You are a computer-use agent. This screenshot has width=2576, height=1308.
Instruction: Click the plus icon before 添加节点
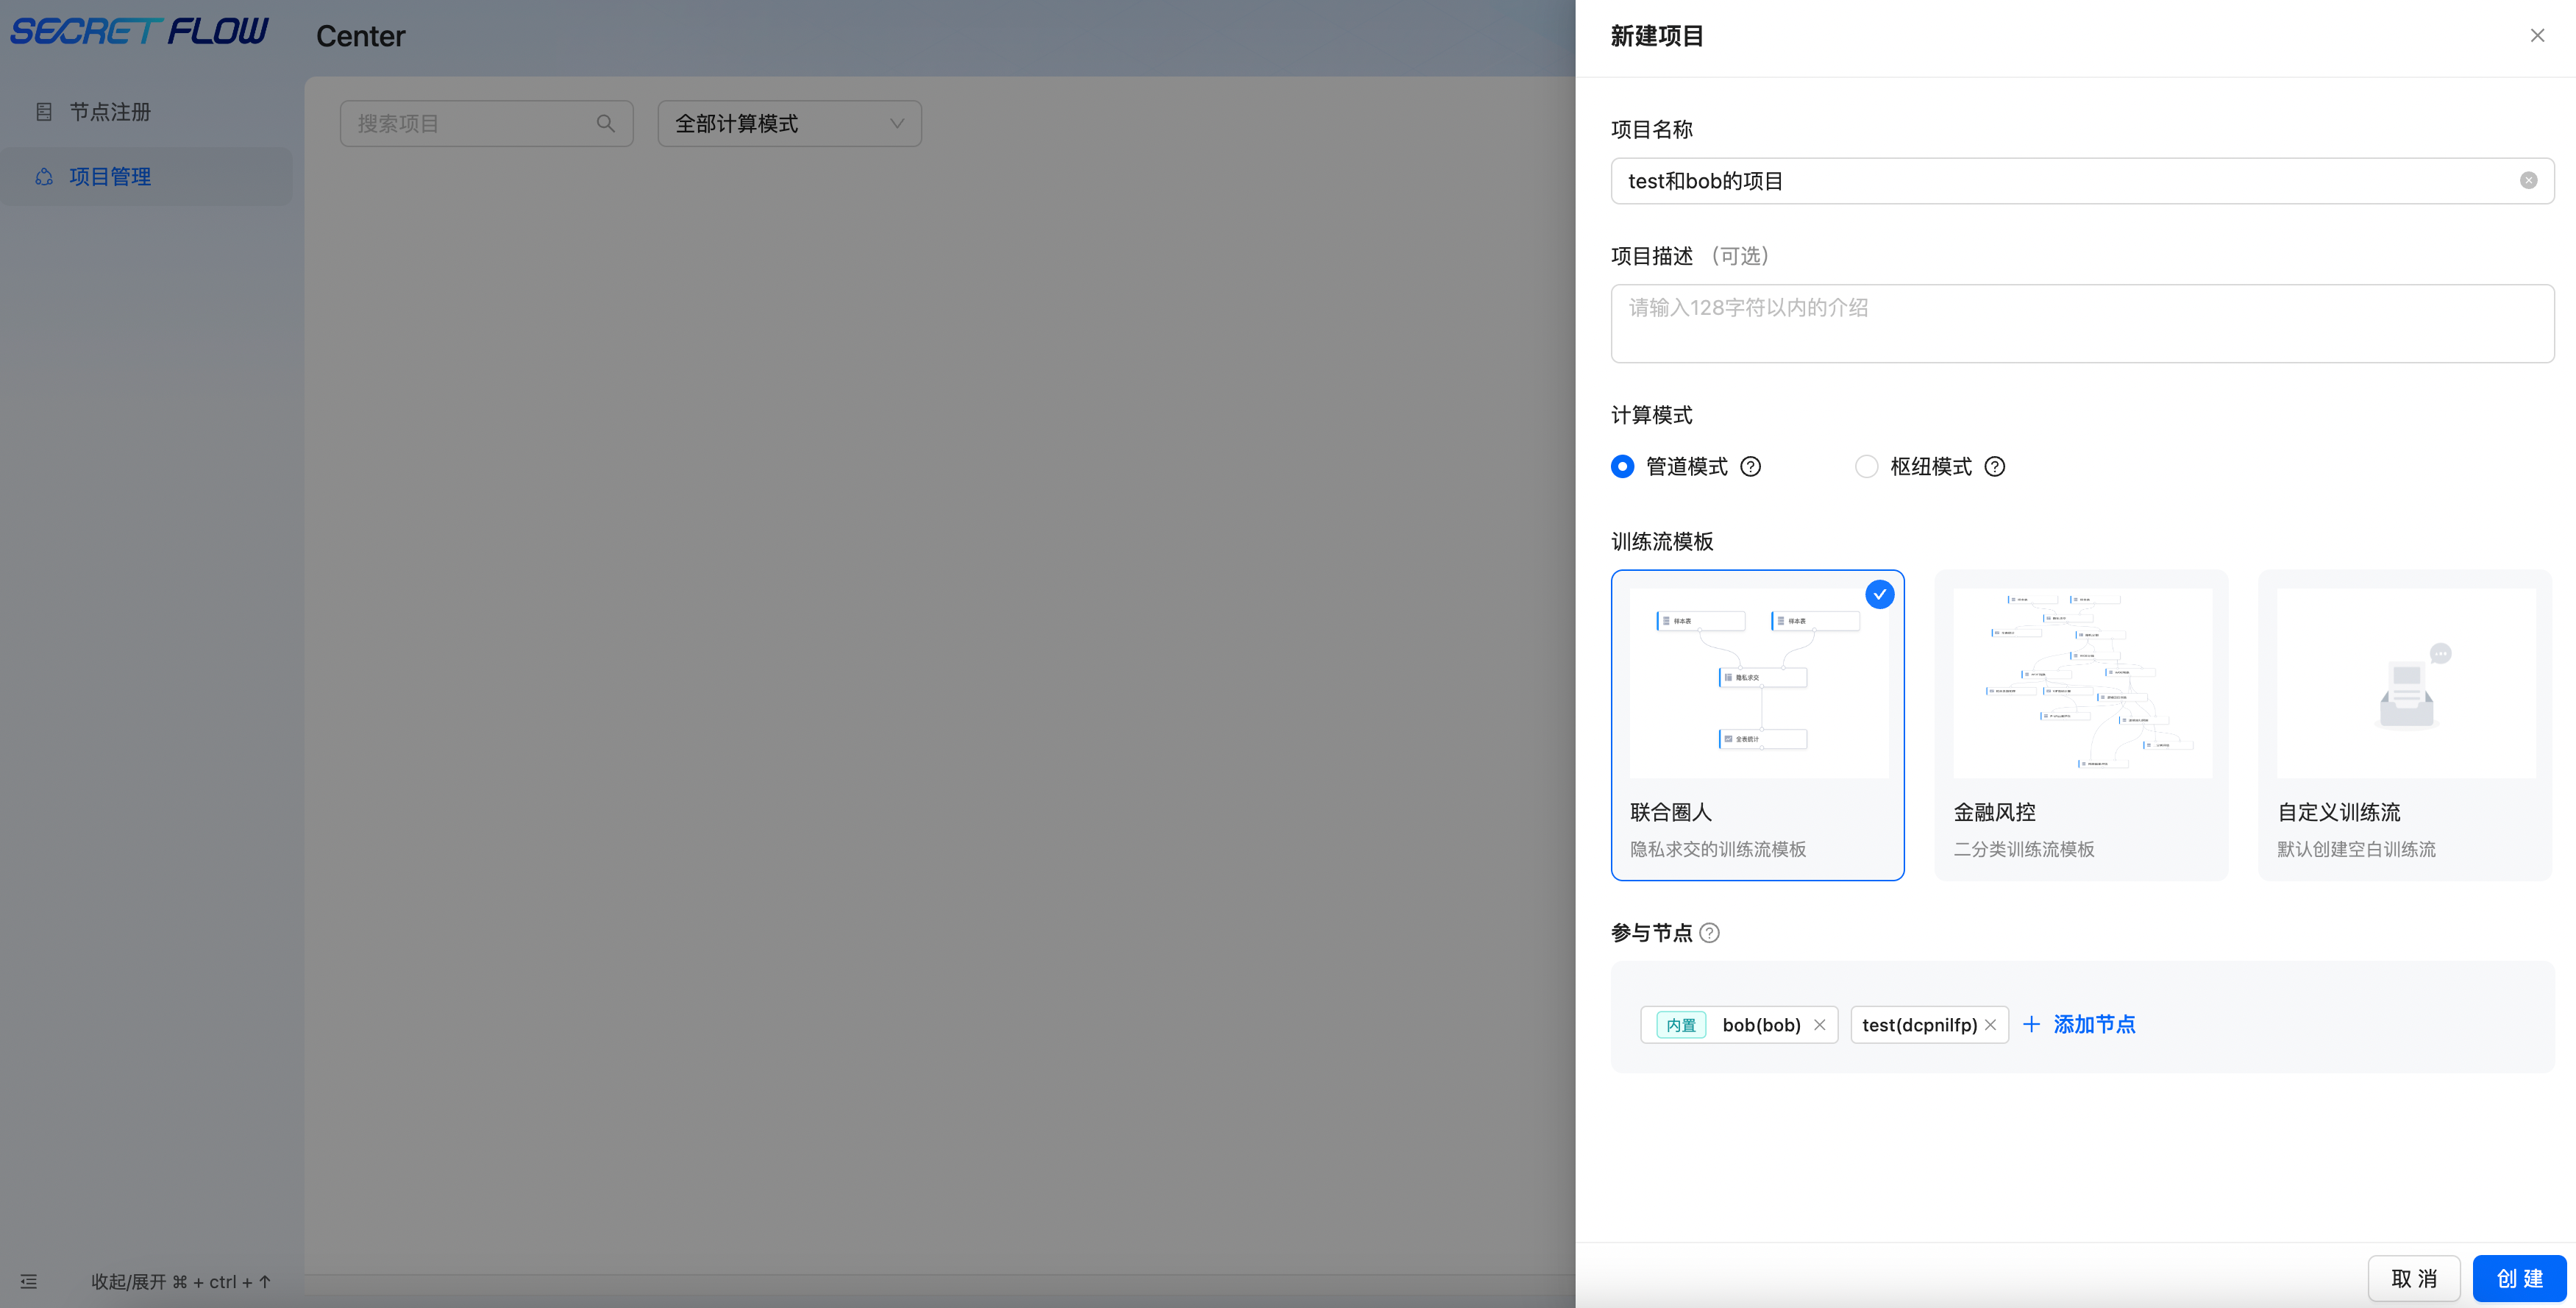pyautogui.click(x=2031, y=1025)
